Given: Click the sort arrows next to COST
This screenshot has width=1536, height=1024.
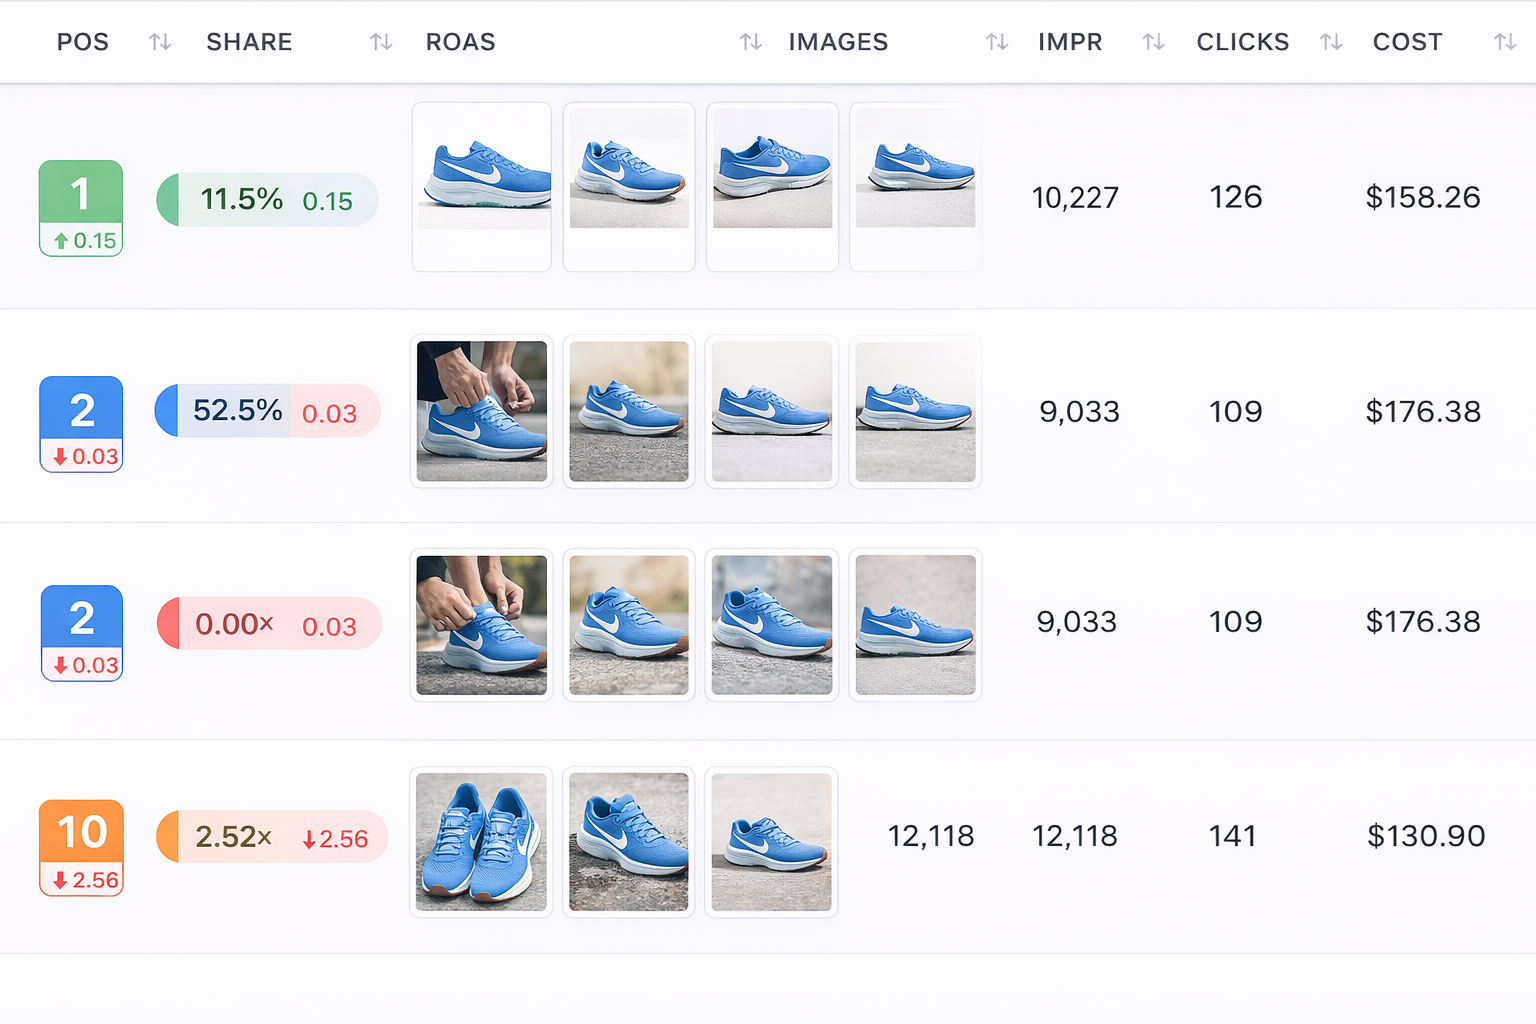Looking at the screenshot, I should [x=1504, y=42].
